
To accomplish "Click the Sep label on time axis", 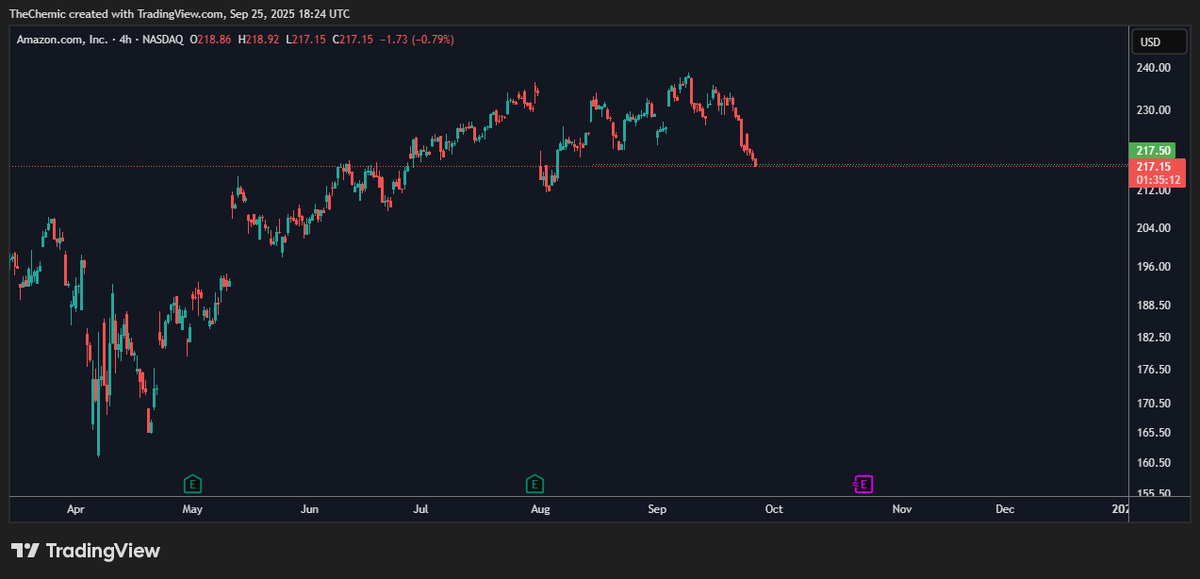I will pyautogui.click(x=656, y=509).
